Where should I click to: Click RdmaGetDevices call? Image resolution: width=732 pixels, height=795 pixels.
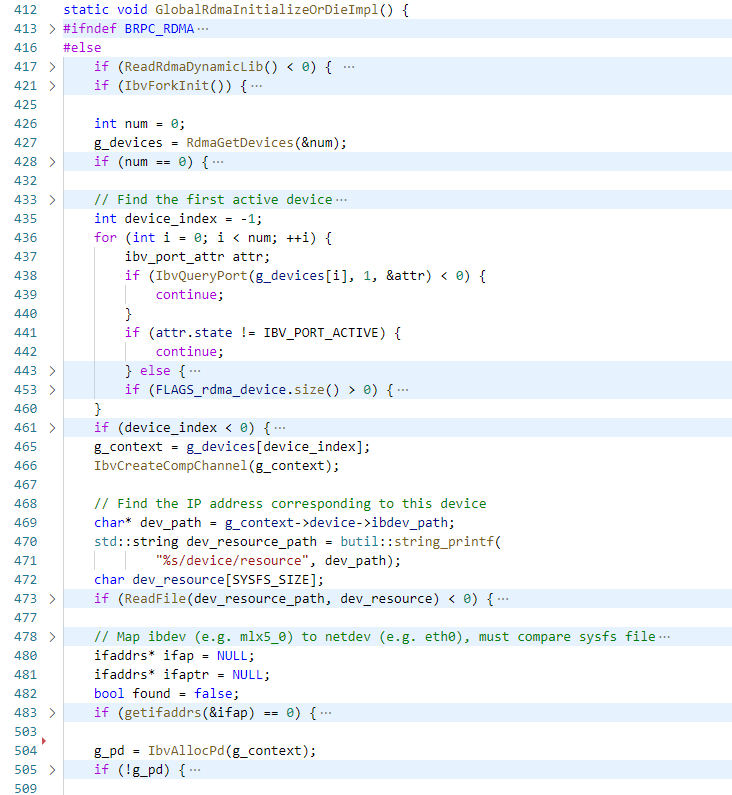tap(240, 143)
